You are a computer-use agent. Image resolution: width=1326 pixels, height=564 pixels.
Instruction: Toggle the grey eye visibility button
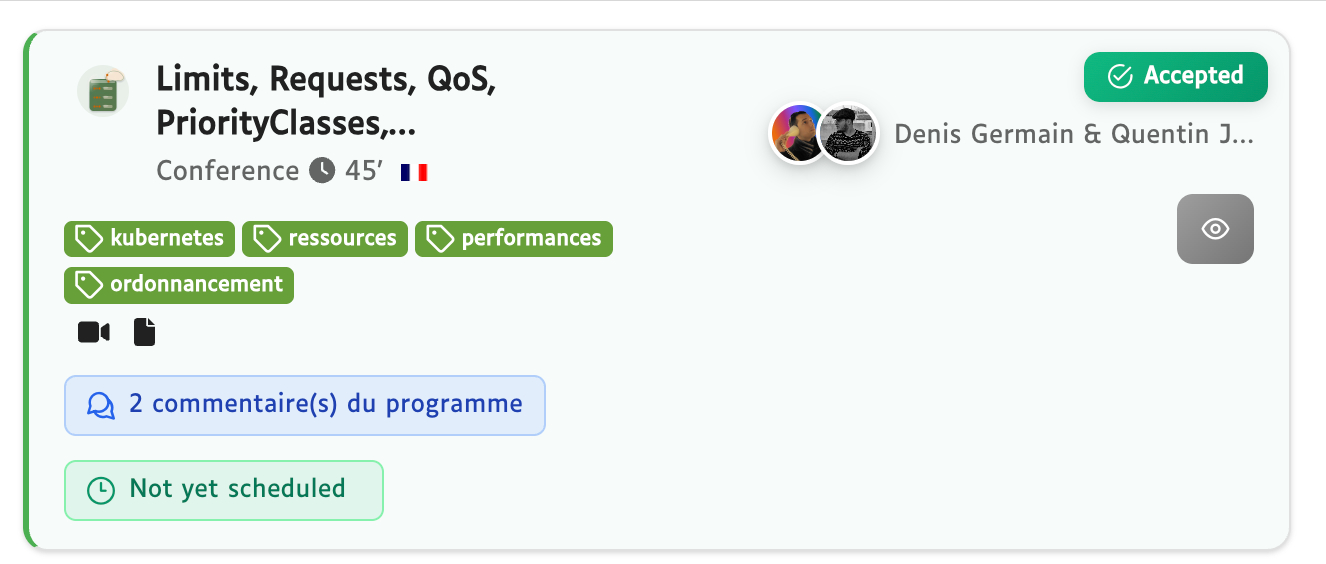(1215, 229)
